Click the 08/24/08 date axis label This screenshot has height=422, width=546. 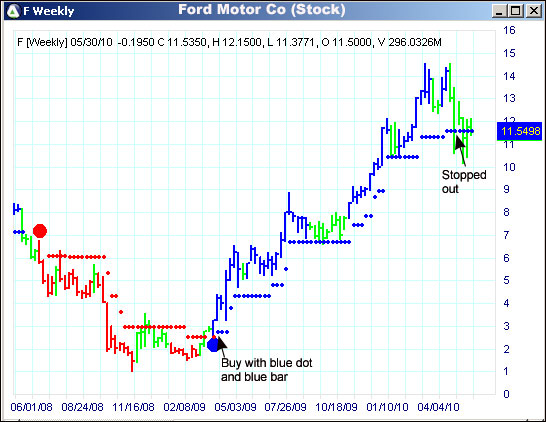[83, 407]
